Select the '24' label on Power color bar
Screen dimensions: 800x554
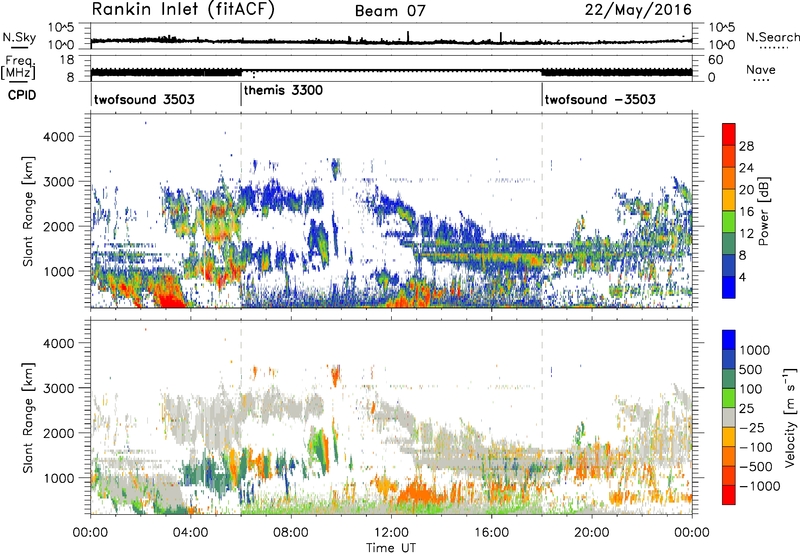click(x=746, y=168)
